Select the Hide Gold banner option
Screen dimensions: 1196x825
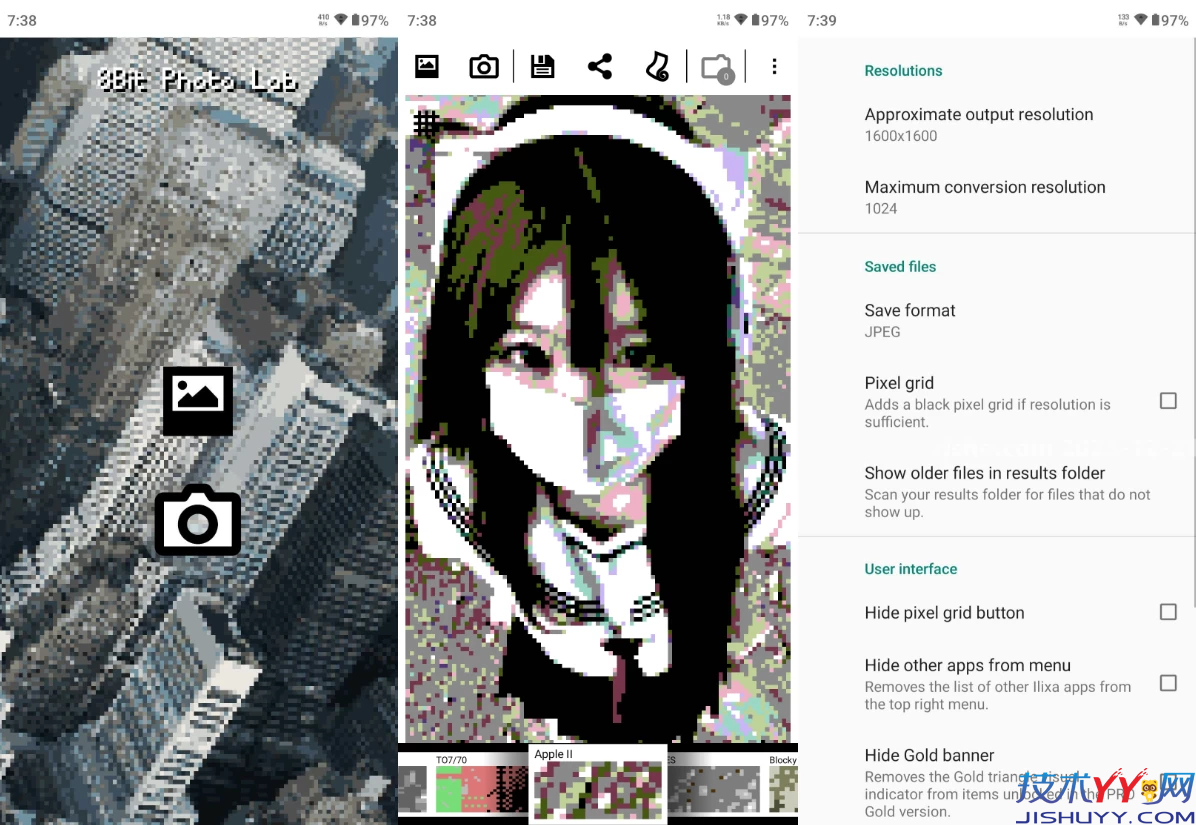point(929,755)
